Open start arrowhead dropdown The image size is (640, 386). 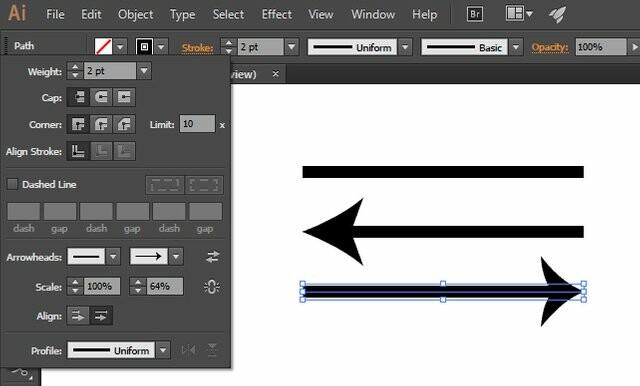[113, 257]
